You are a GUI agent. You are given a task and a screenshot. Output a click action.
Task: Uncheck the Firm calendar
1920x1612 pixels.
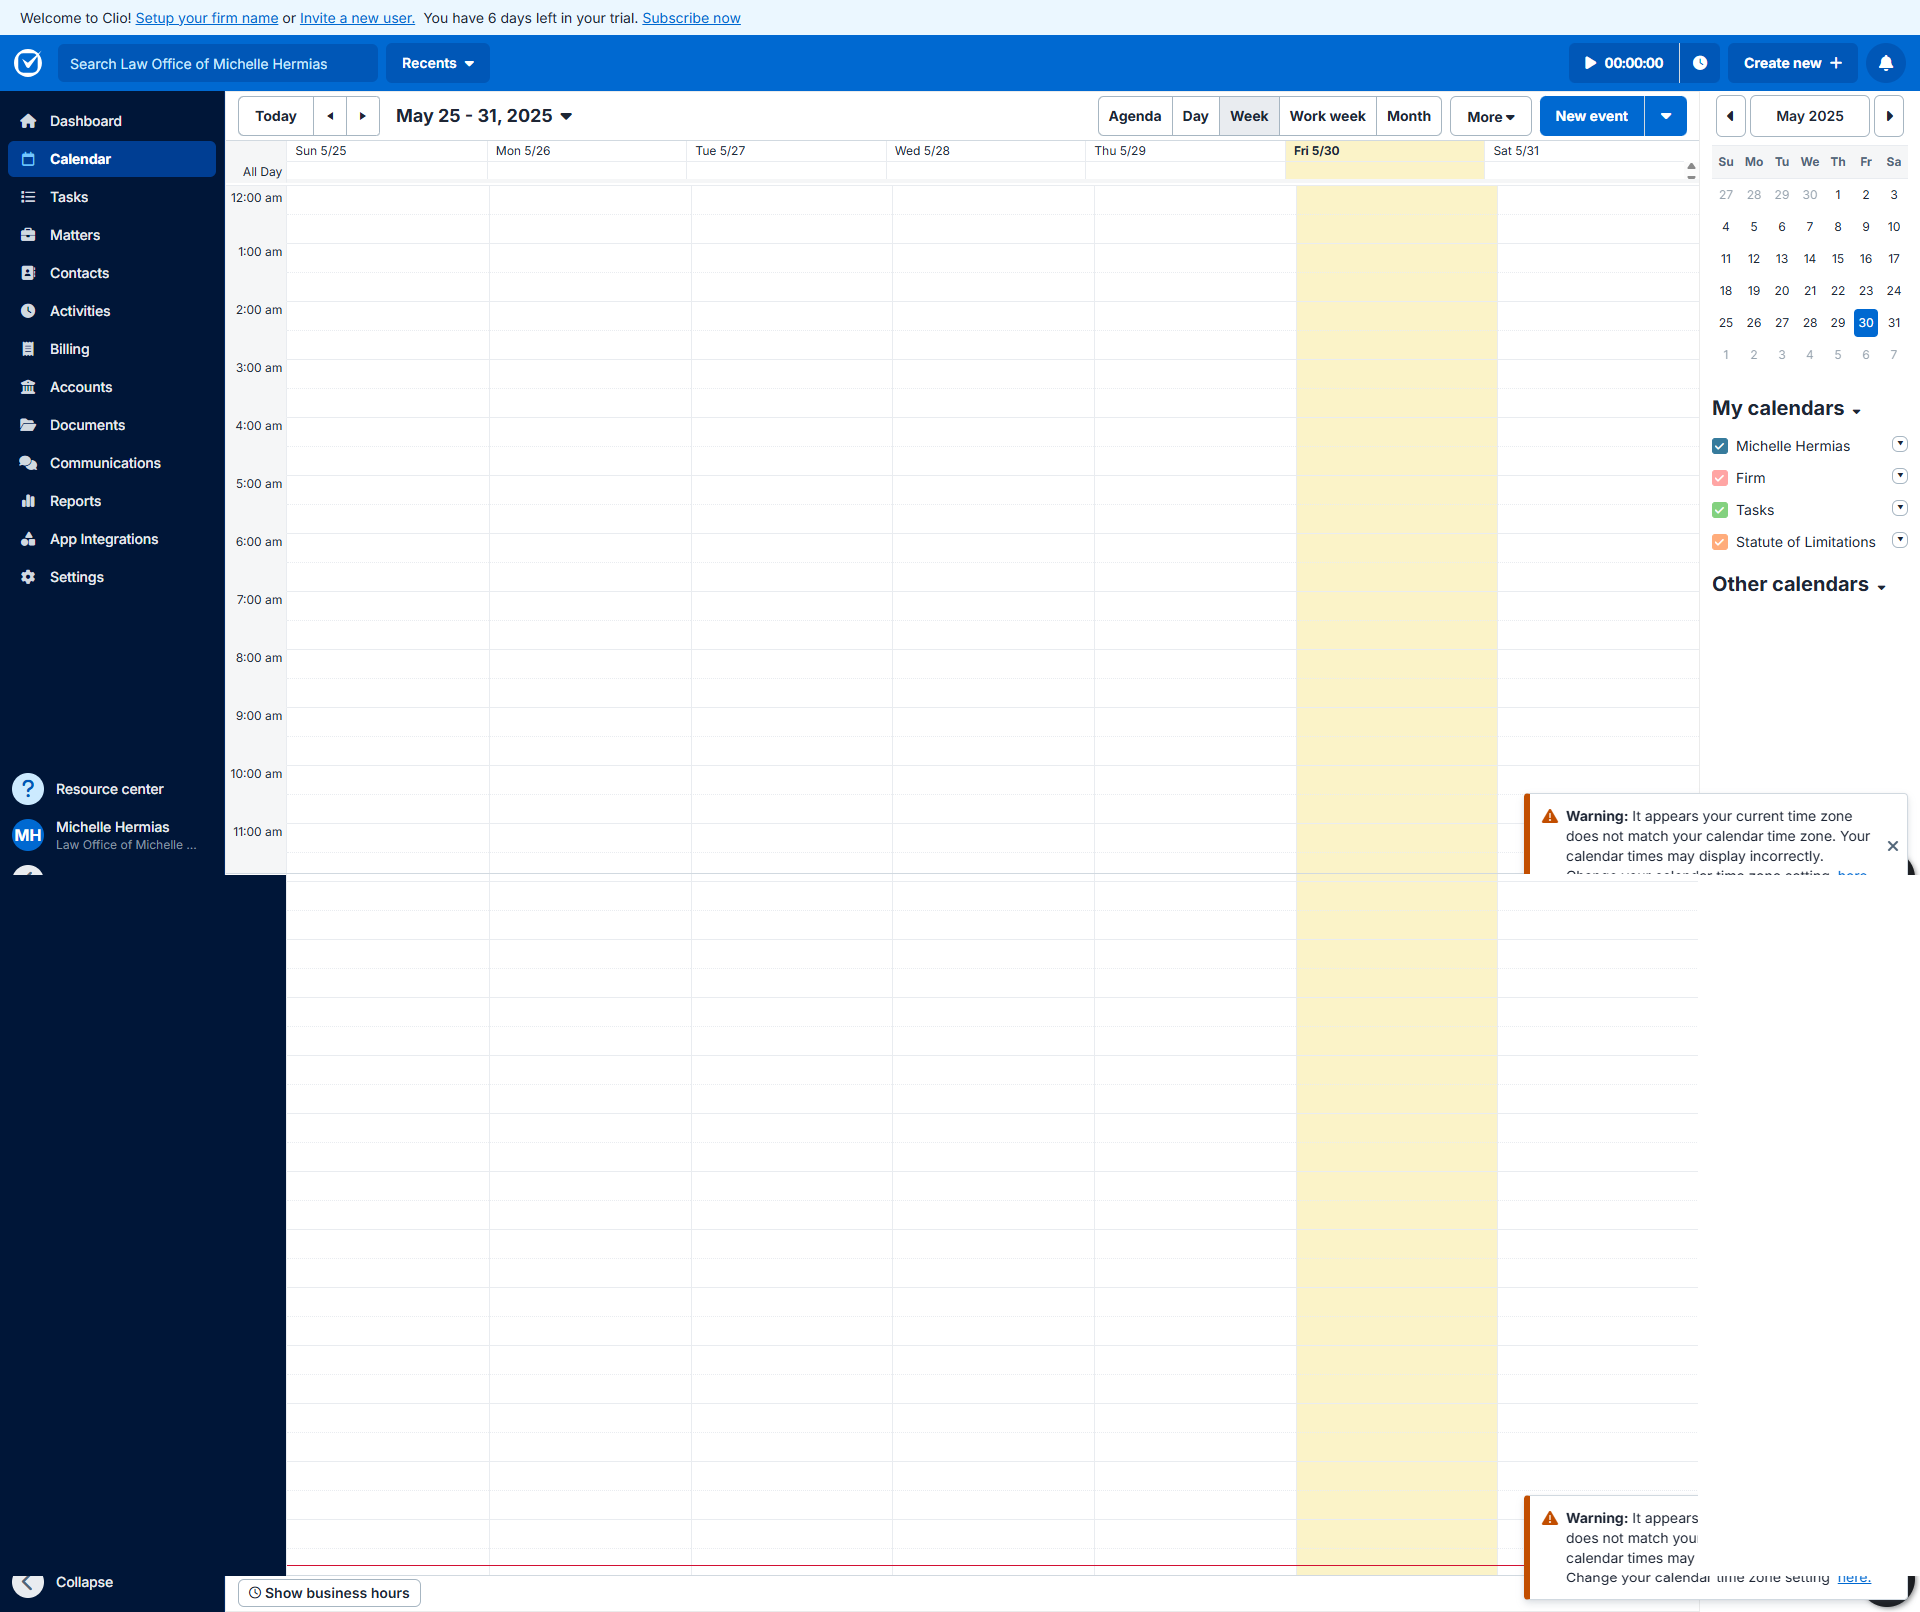pos(1720,478)
